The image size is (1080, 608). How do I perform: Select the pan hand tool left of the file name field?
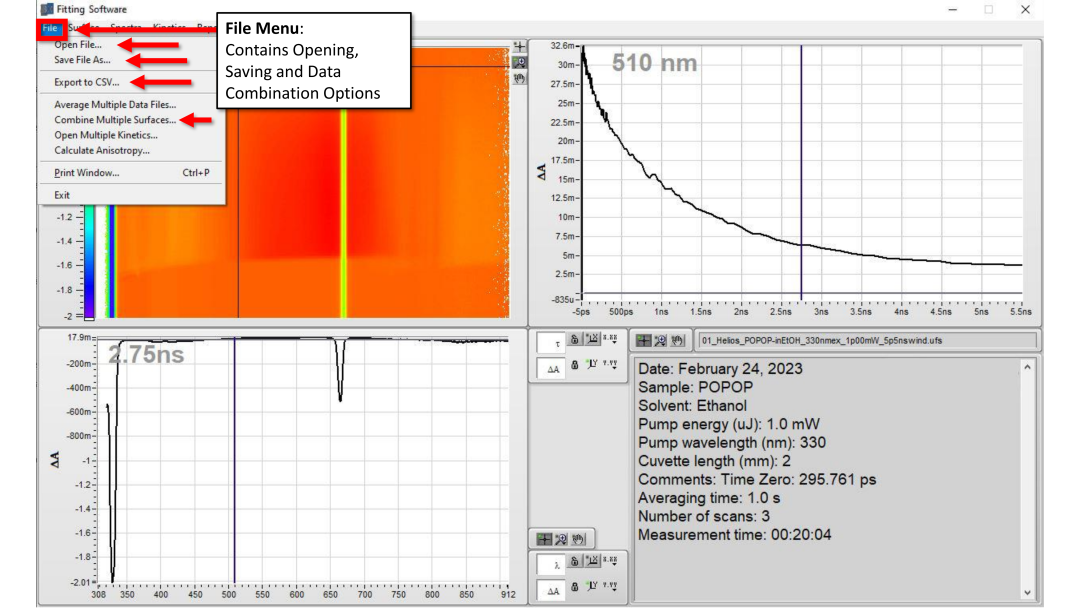(x=677, y=340)
